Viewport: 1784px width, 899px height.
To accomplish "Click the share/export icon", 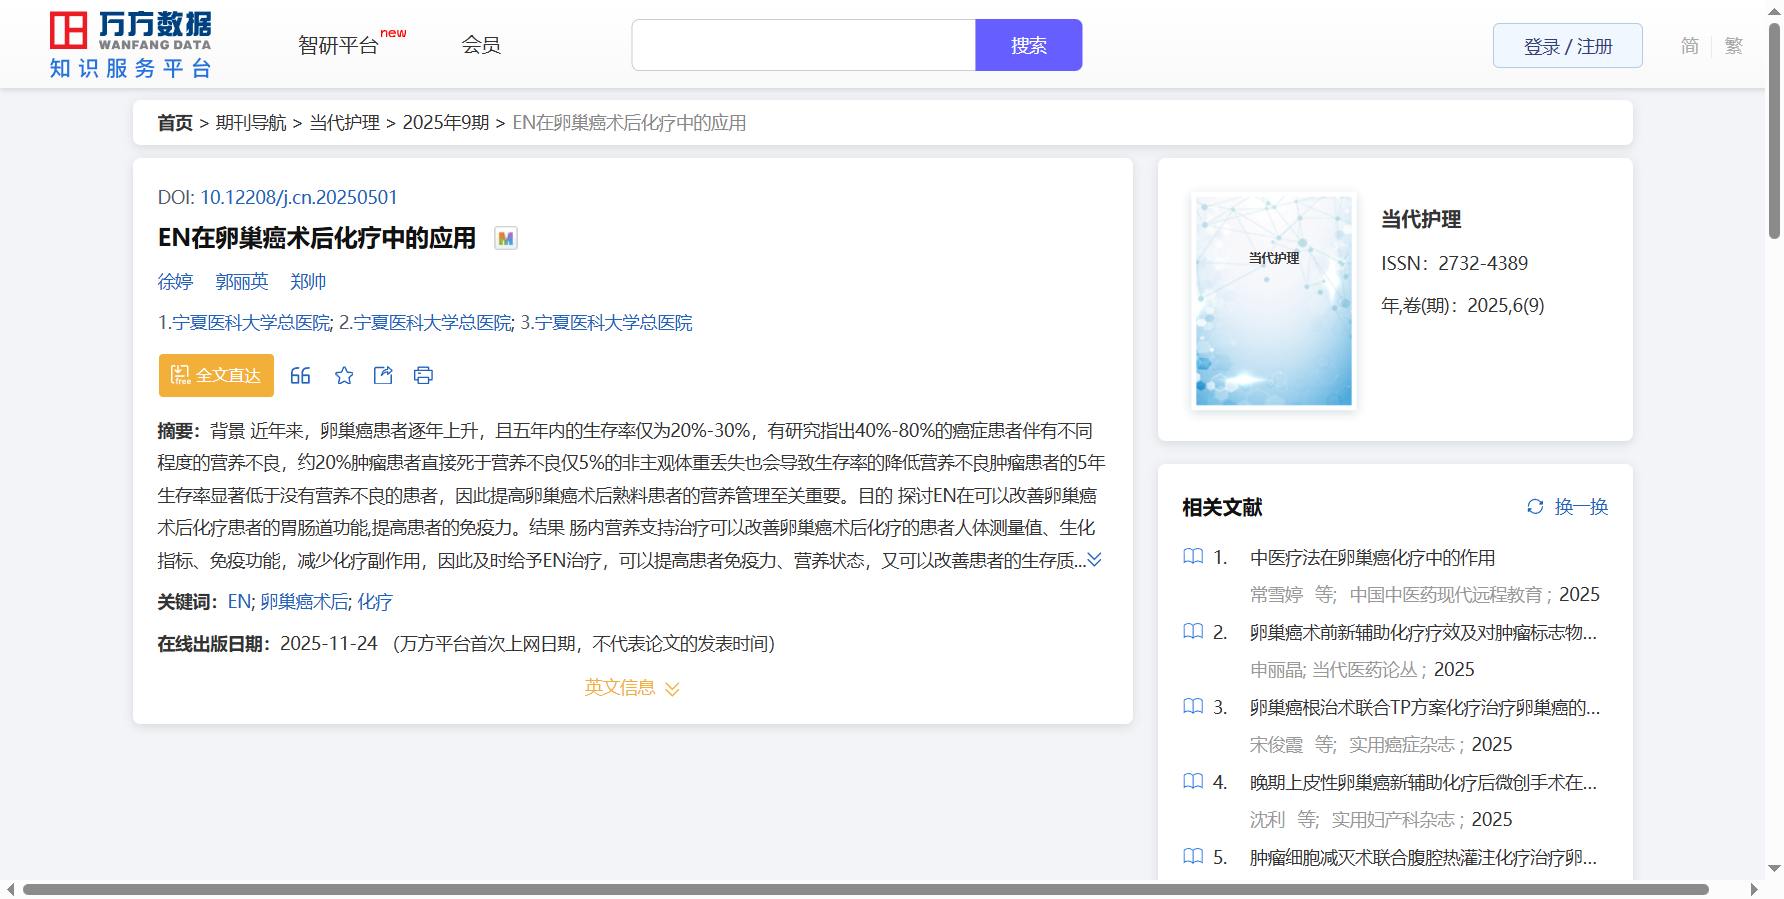I will pyautogui.click(x=383, y=376).
